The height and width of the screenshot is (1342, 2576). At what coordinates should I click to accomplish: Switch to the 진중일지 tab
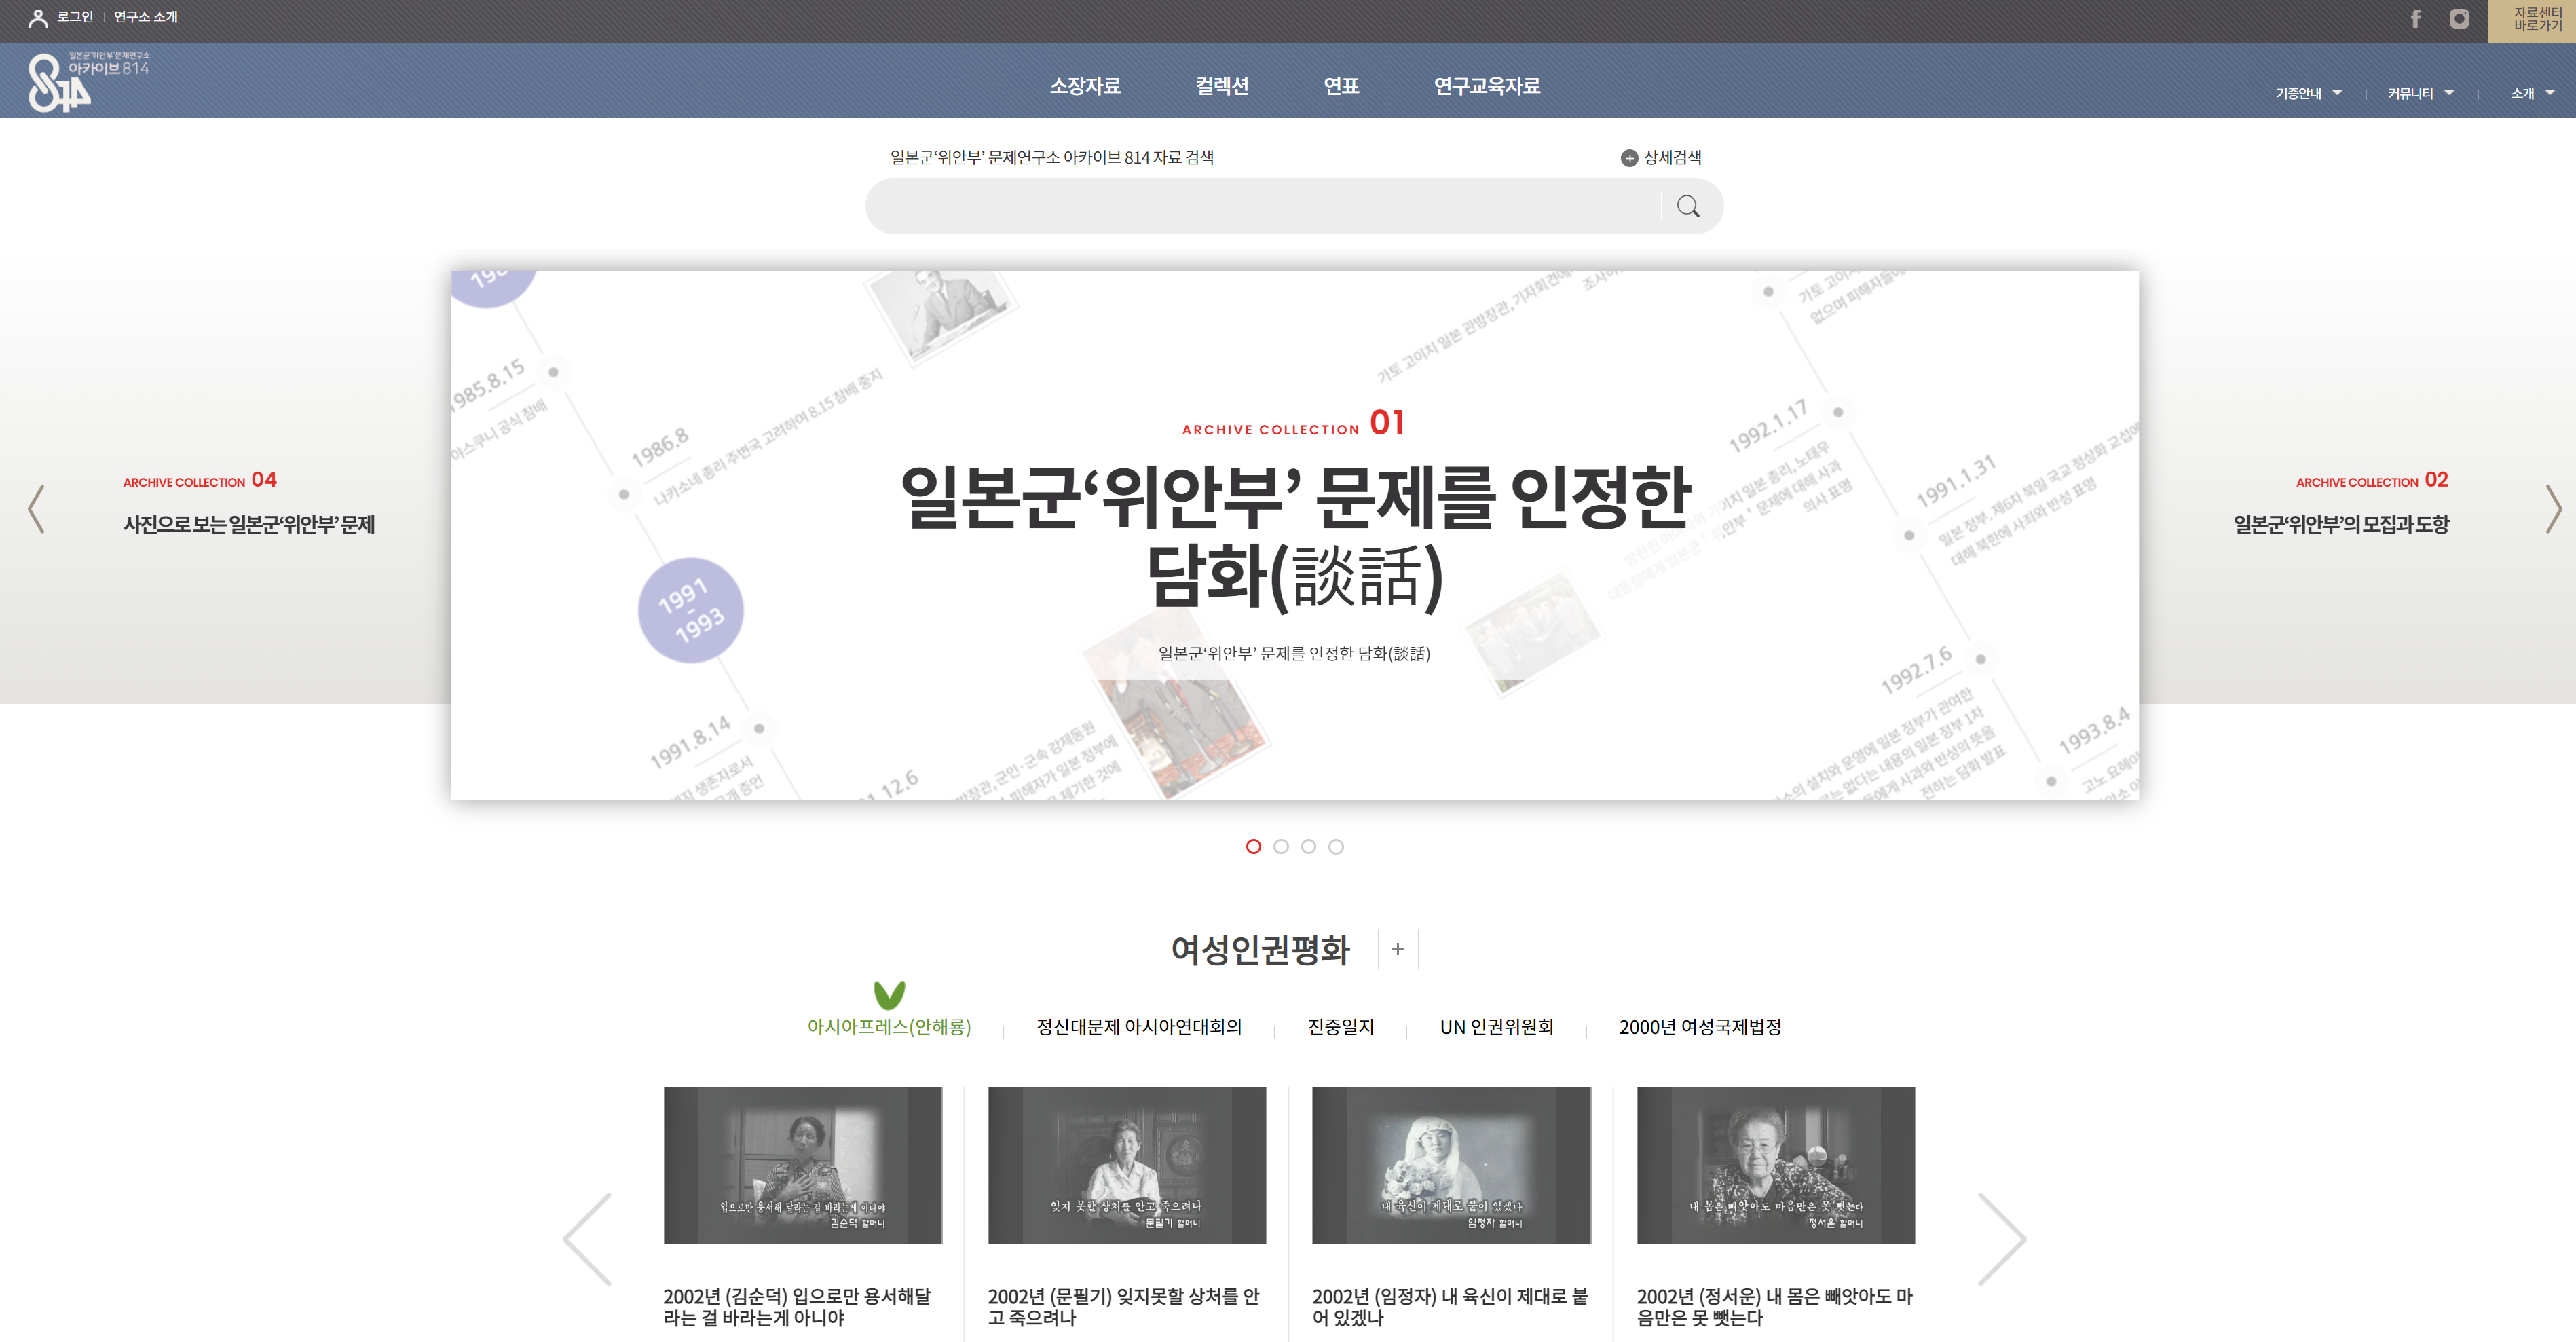1340,1027
